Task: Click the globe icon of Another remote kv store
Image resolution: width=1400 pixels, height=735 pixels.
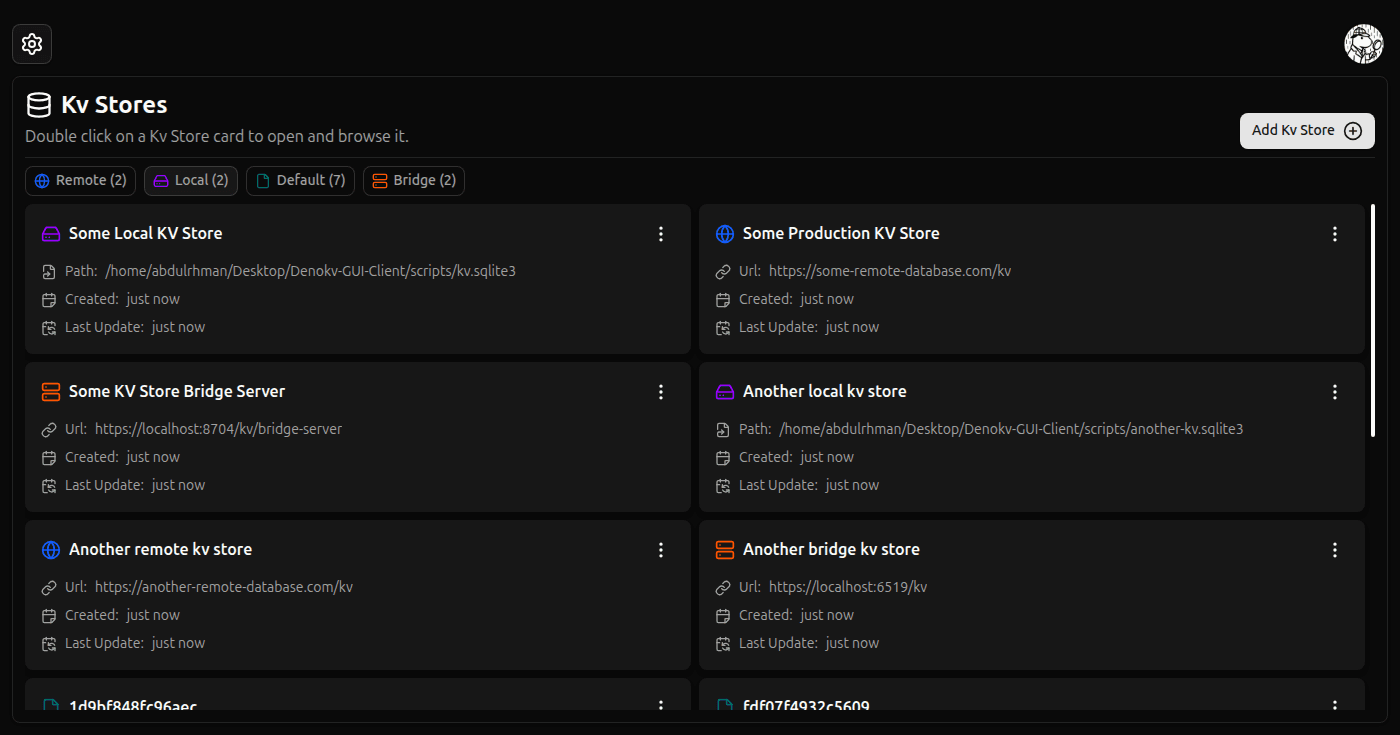Action: (x=51, y=550)
